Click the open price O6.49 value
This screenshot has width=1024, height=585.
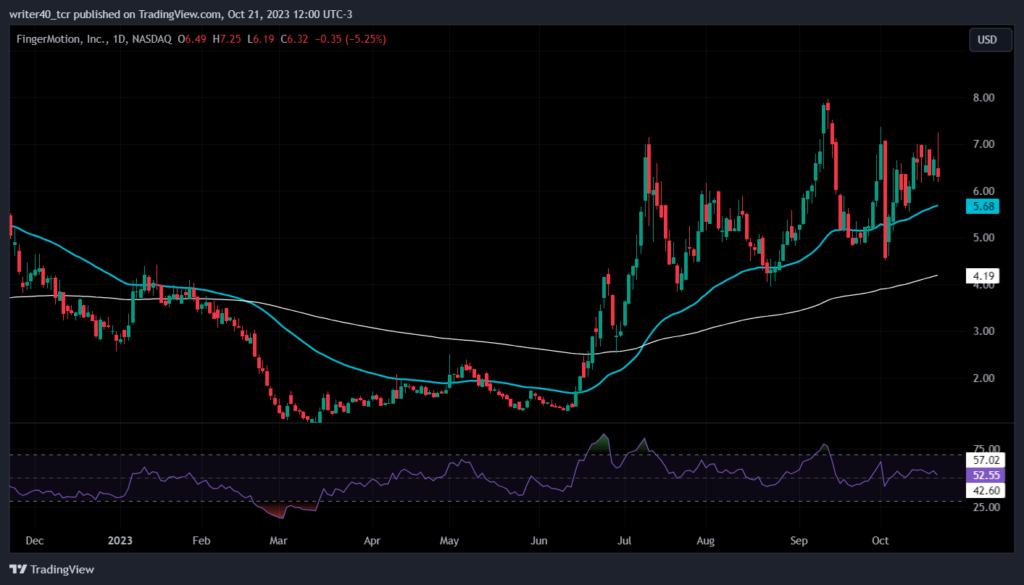click(192, 39)
